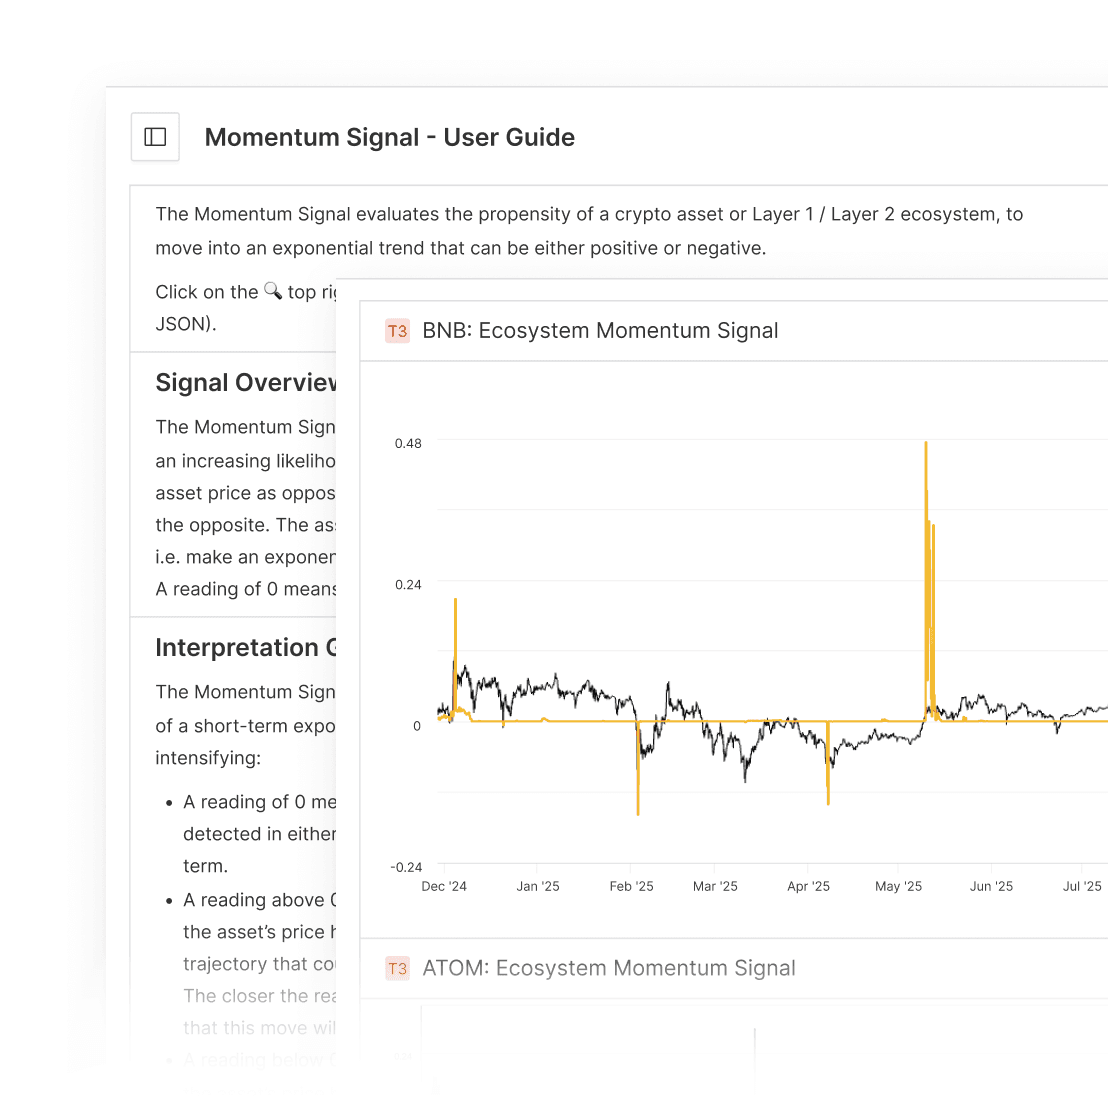This screenshot has height=1104, width=1108.
Task: Click the Momentum Signal - User Guide heading
Action: click(x=390, y=137)
